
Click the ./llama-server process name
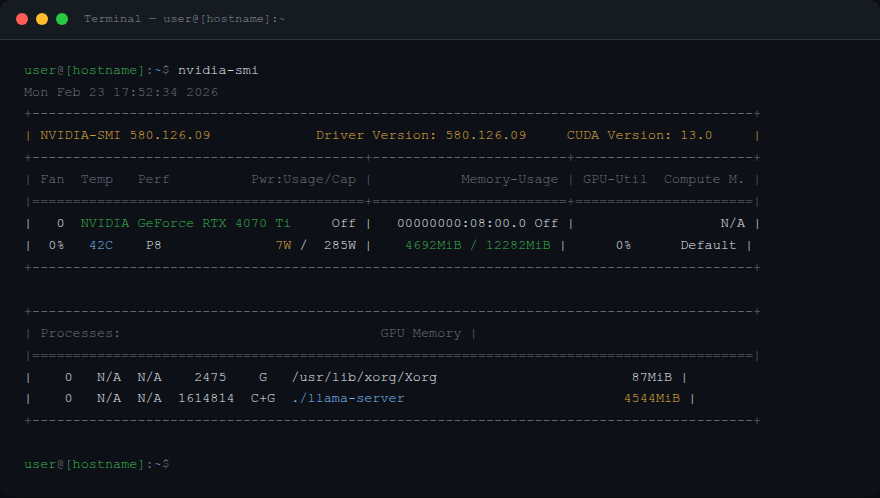[348, 399]
